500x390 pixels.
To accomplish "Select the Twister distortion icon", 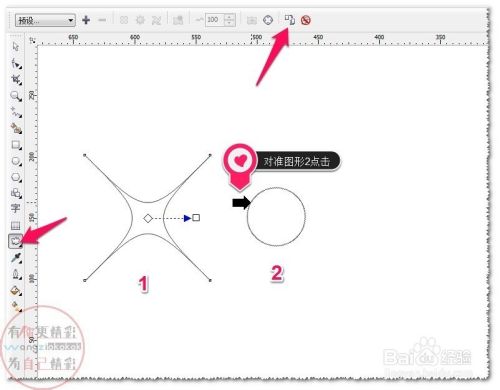I will tap(156, 20).
